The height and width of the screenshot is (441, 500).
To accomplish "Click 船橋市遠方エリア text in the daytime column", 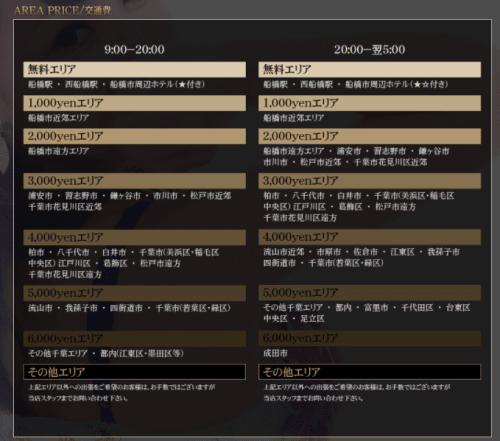I will (59, 151).
